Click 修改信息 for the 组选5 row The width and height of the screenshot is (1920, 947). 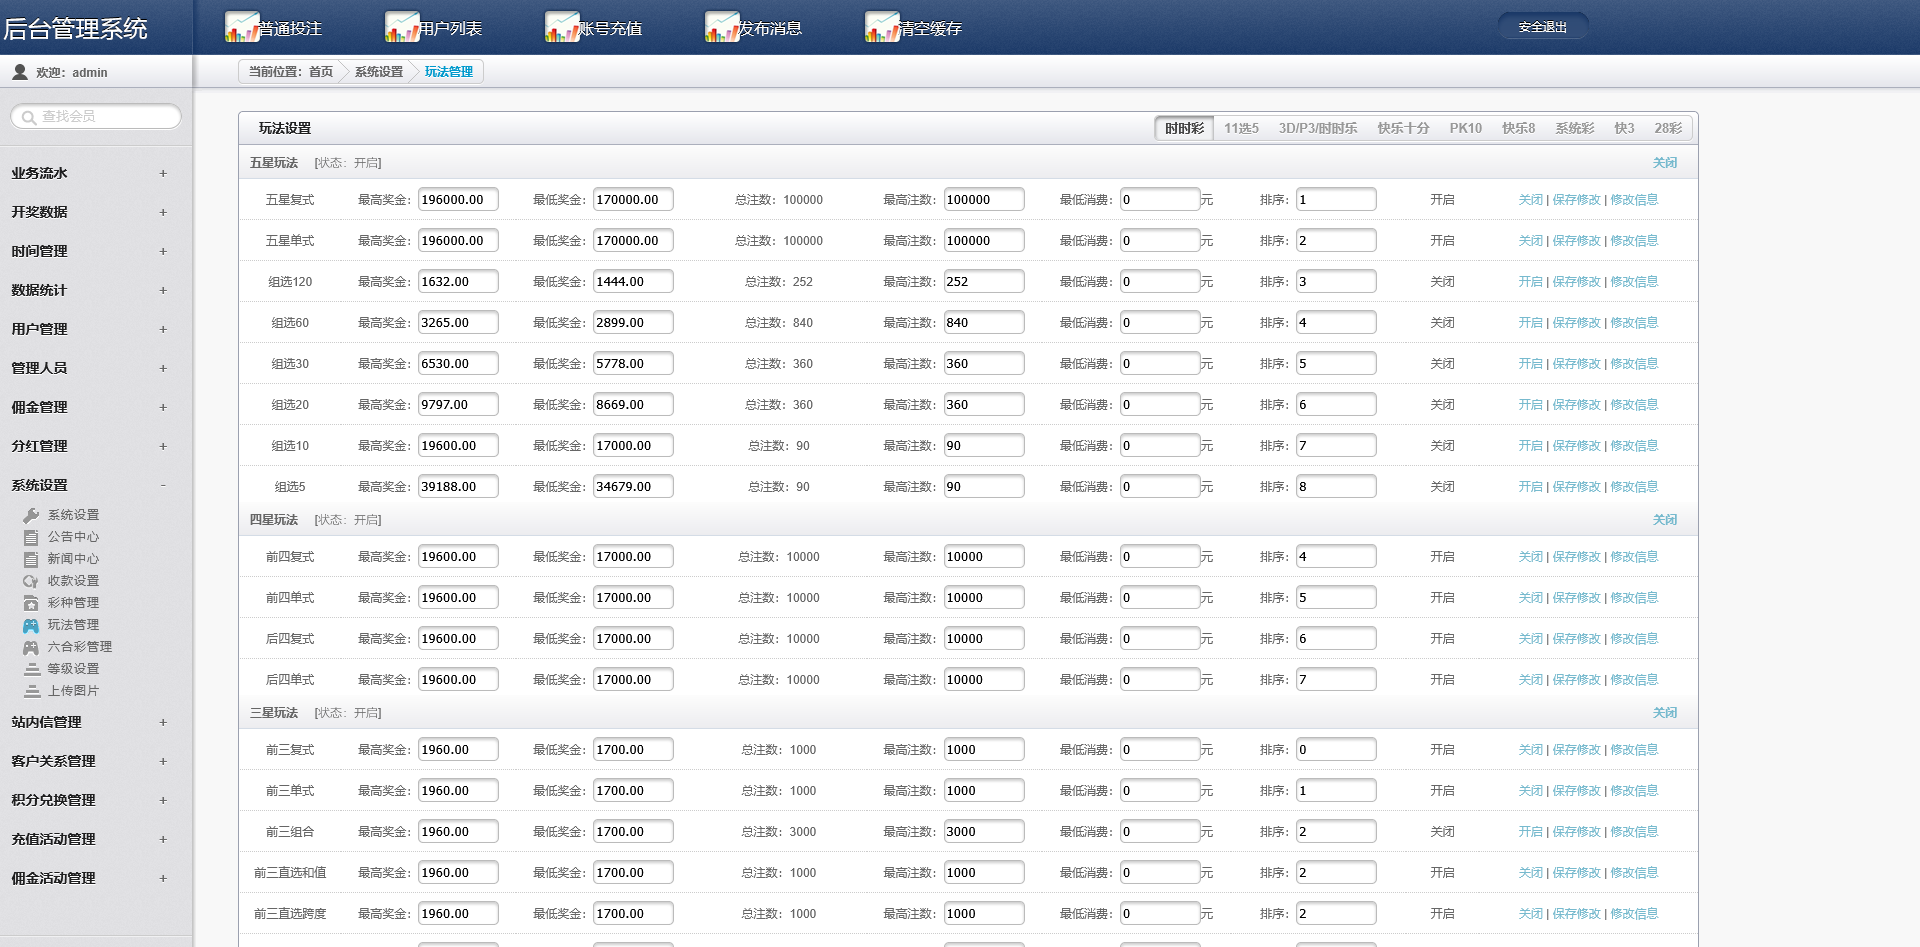[1634, 487]
